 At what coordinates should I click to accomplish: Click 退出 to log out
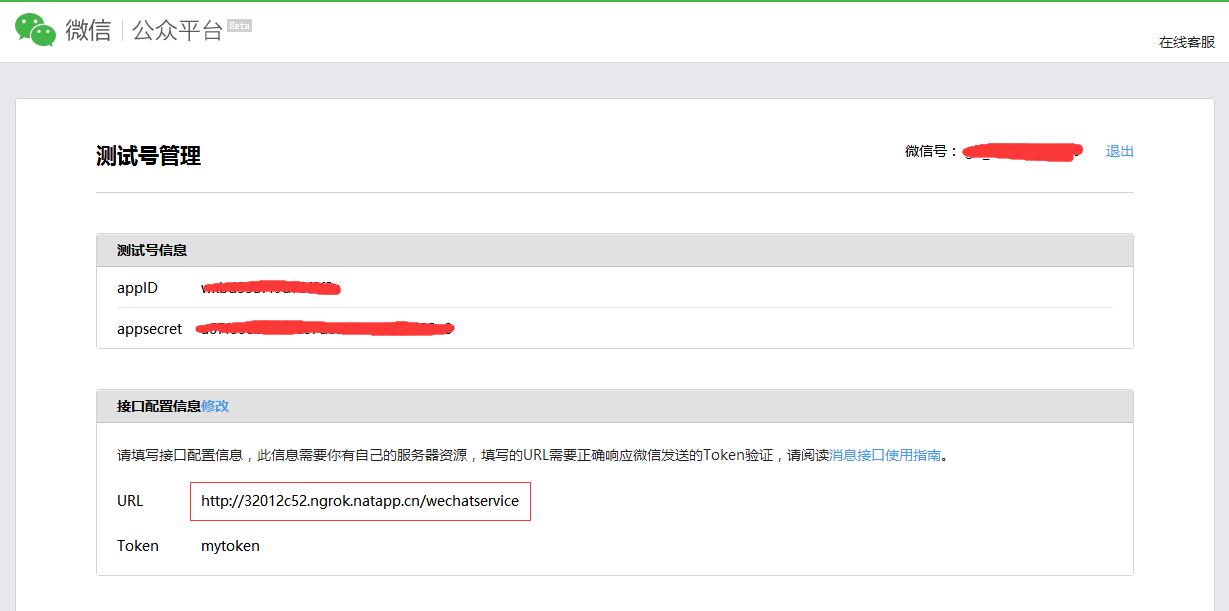point(1120,151)
